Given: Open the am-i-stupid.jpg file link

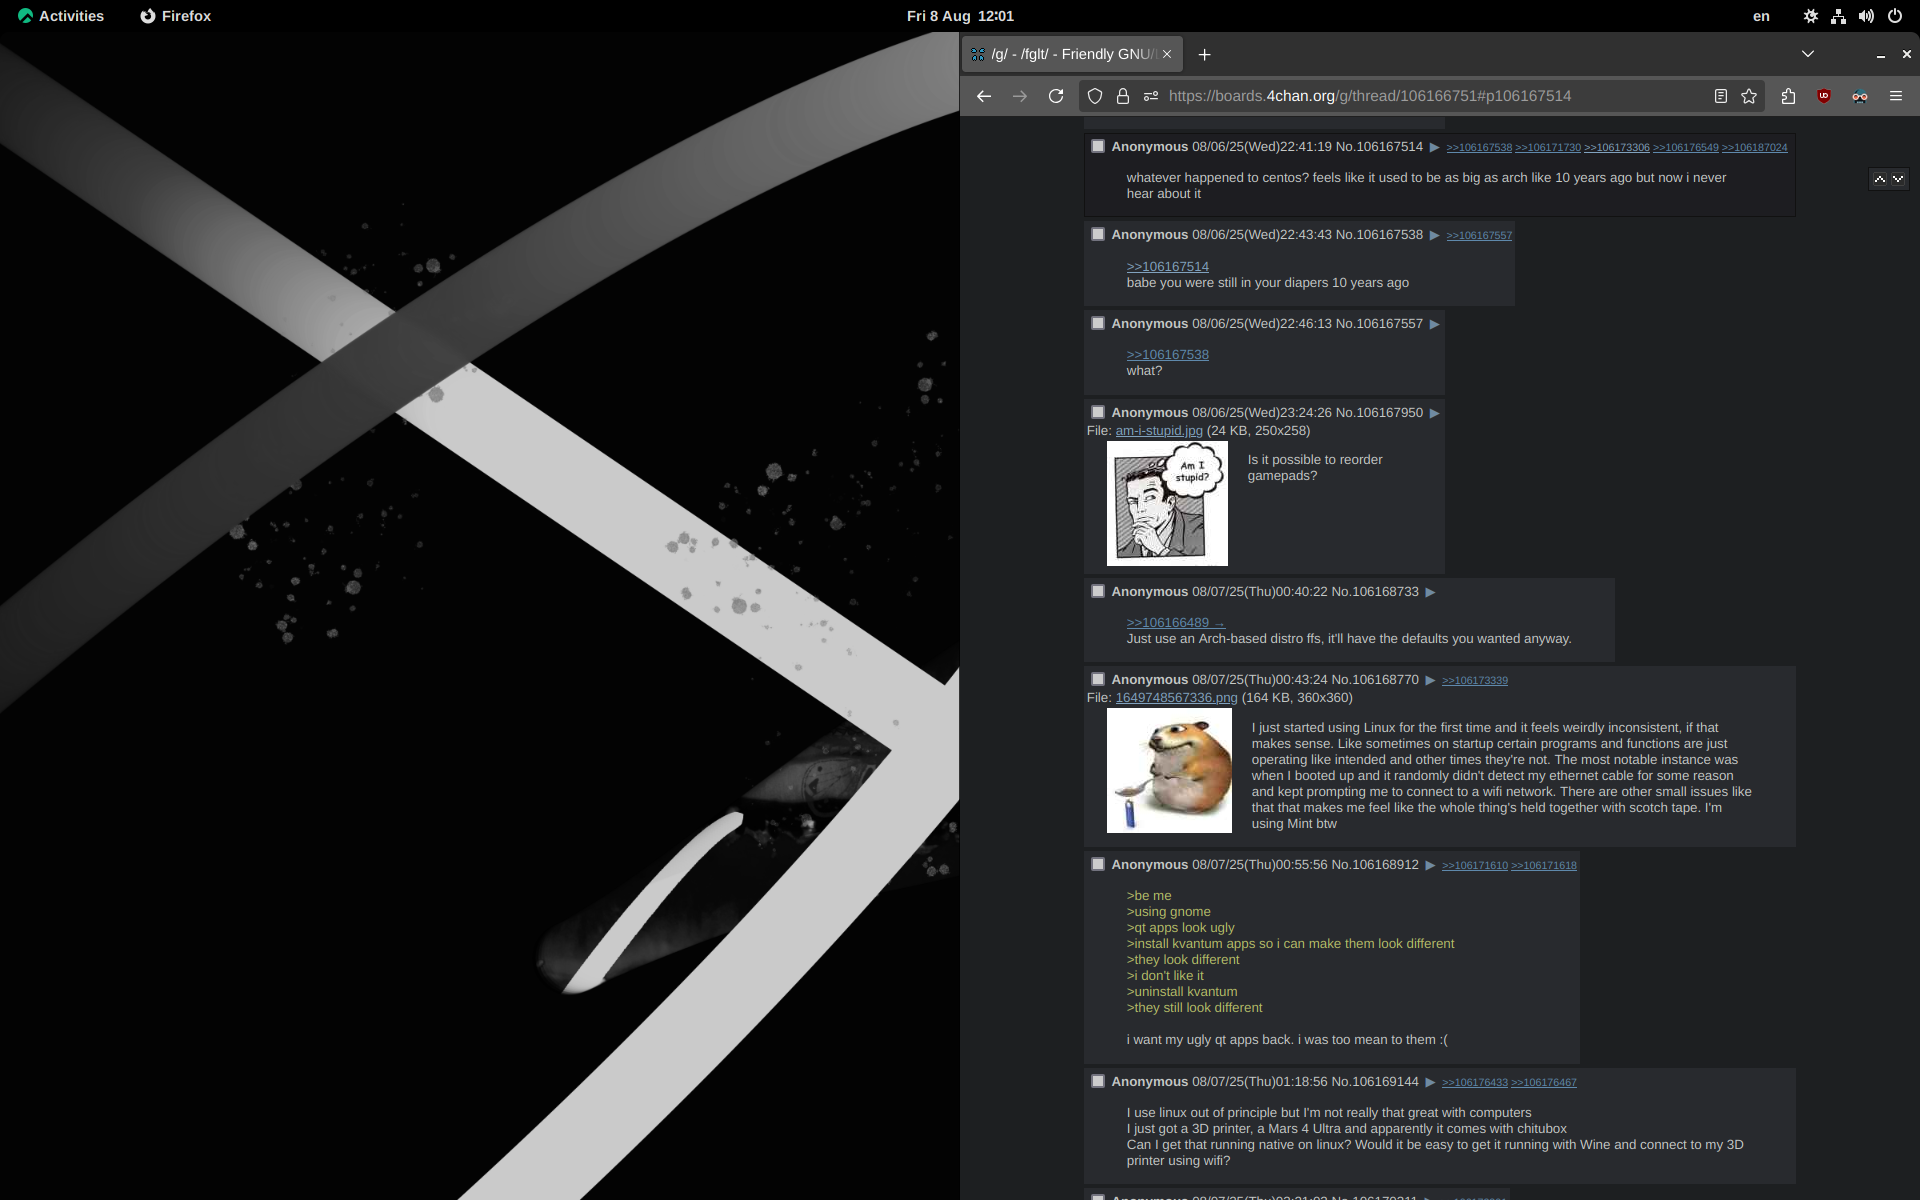Looking at the screenshot, I should point(1159,431).
